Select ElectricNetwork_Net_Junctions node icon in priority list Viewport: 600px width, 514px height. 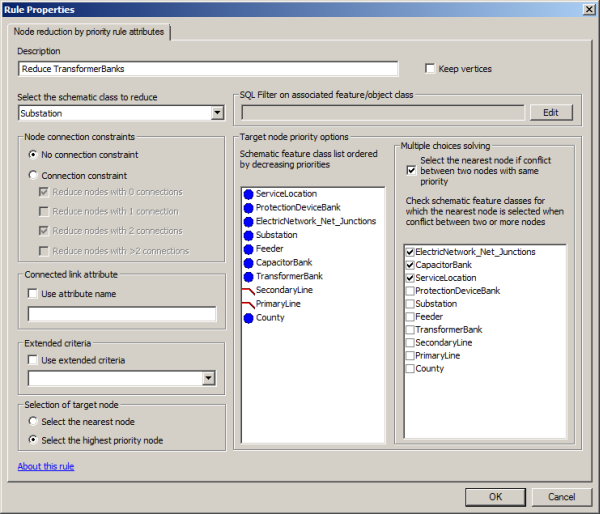point(248,221)
